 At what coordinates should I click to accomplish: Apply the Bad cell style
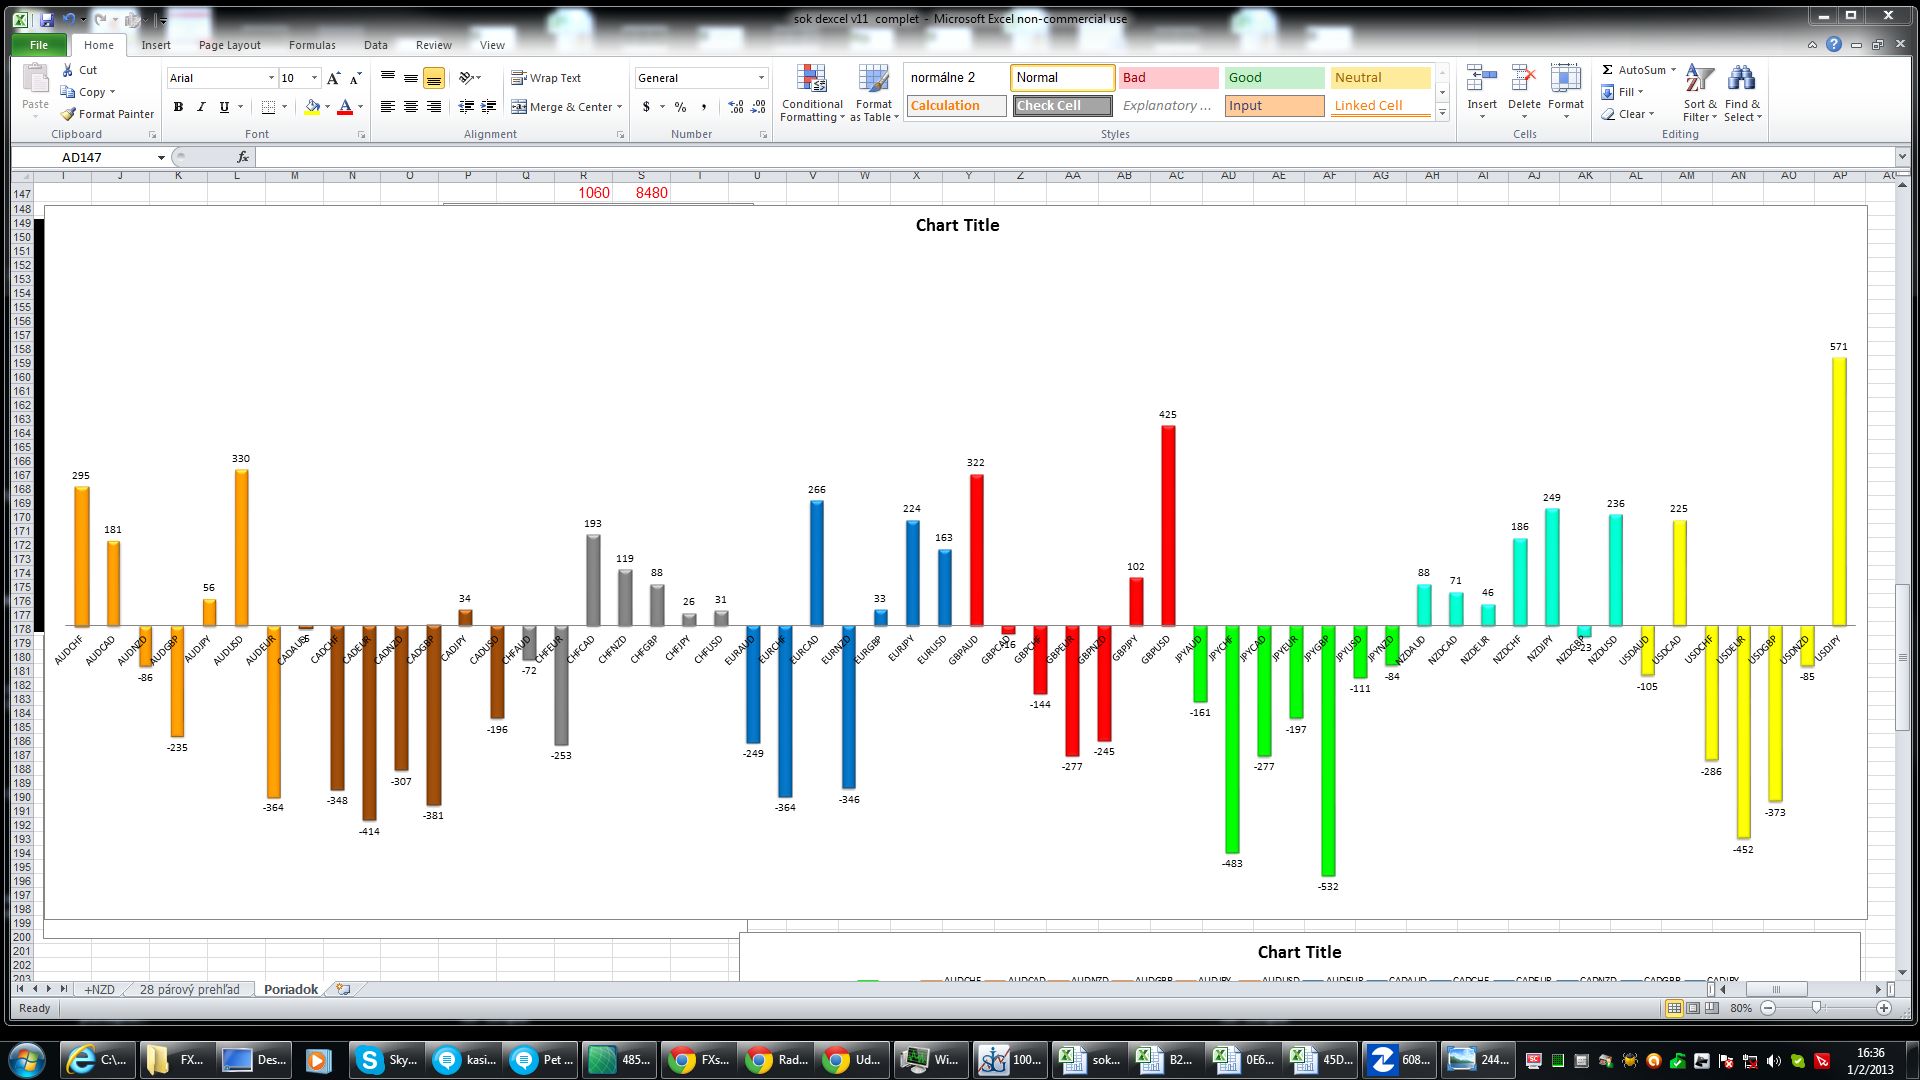[1168, 77]
